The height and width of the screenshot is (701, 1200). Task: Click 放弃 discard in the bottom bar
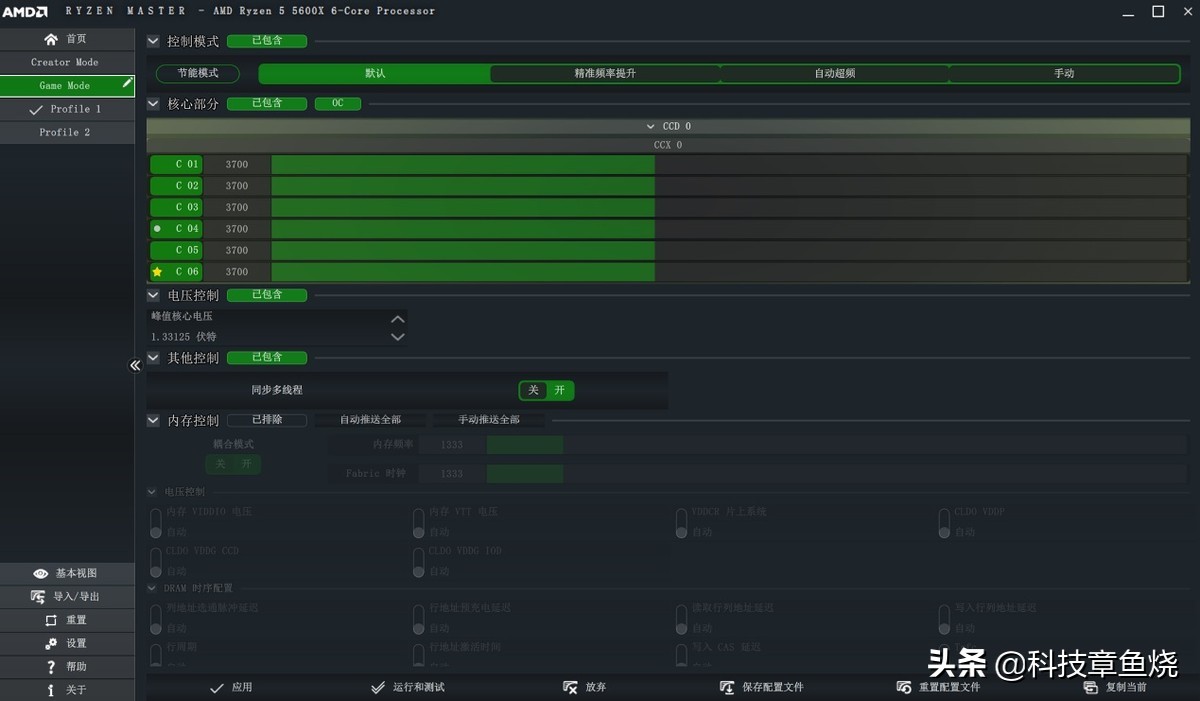point(585,687)
